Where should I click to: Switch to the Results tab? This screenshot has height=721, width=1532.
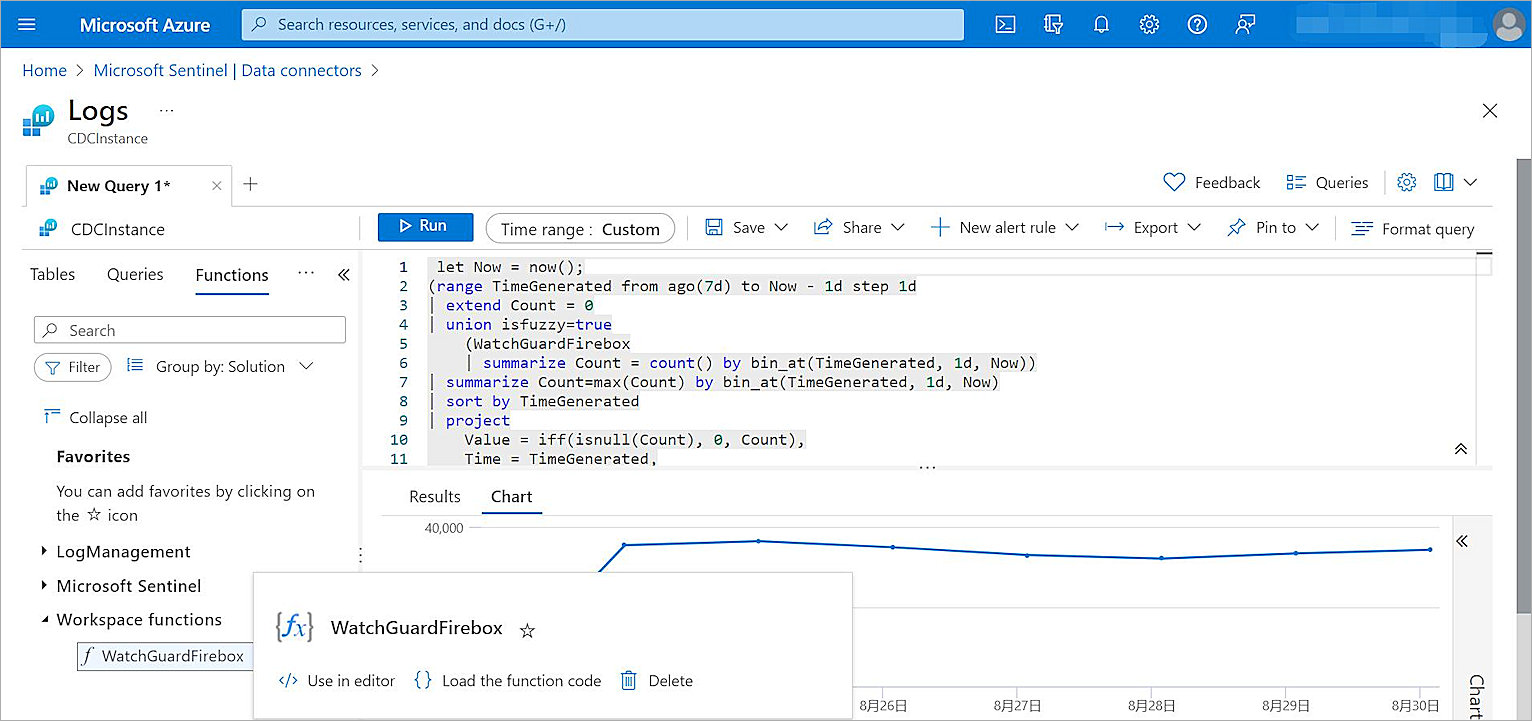[435, 496]
